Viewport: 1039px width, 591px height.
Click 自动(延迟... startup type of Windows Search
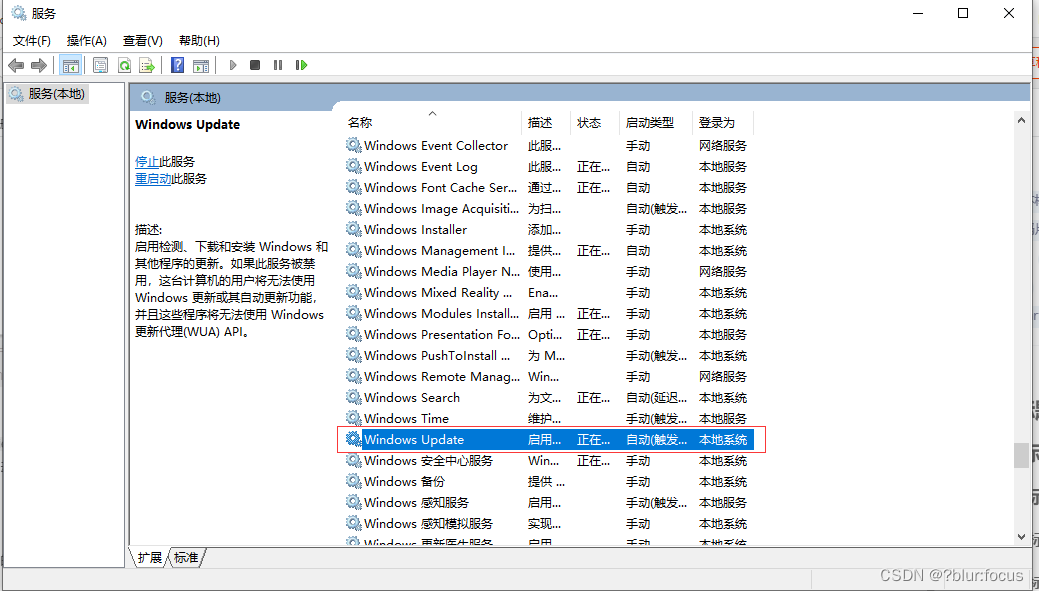pyautogui.click(x=657, y=398)
